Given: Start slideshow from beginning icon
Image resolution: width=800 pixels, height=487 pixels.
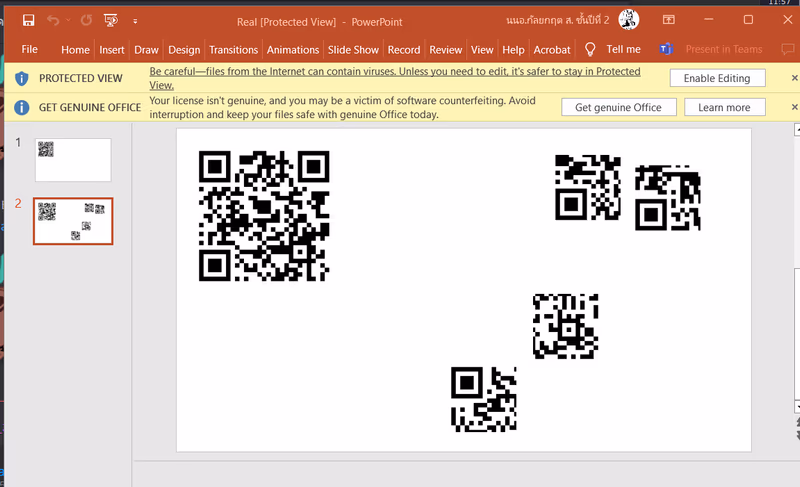Looking at the screenshot, I should coord(111,20).
